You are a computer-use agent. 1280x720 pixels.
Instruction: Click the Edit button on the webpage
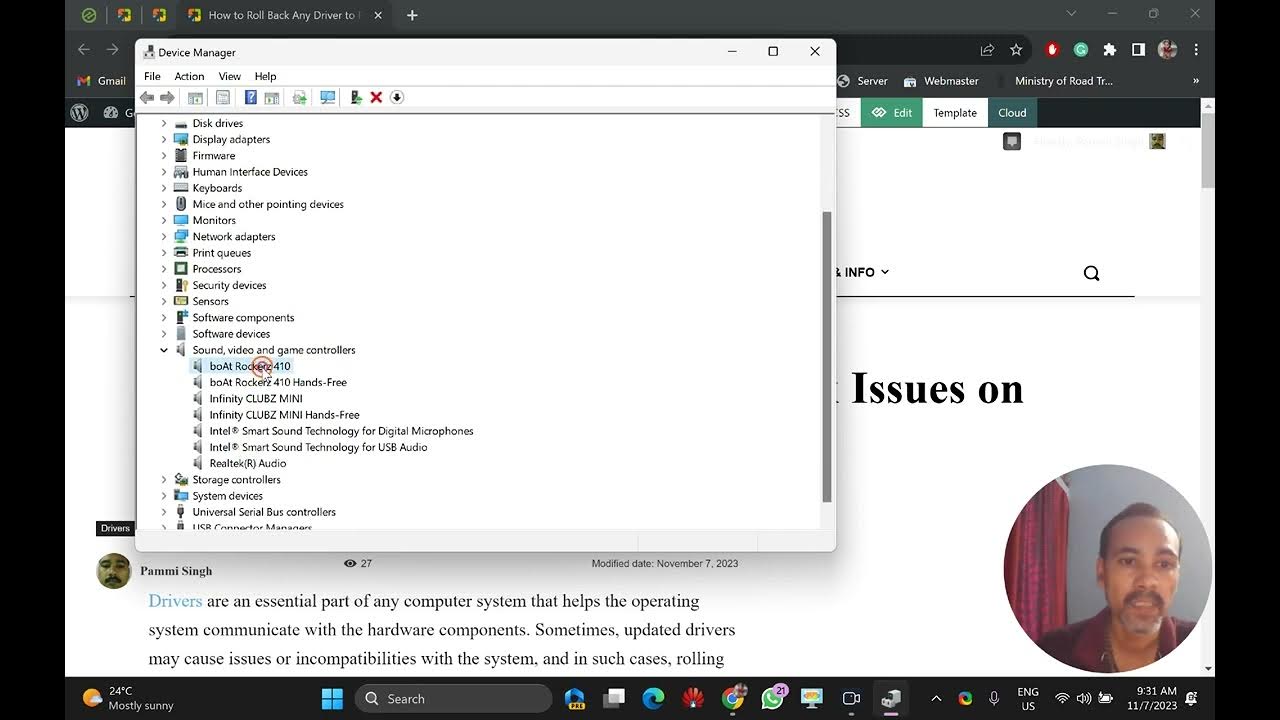(x=892, y=113)
